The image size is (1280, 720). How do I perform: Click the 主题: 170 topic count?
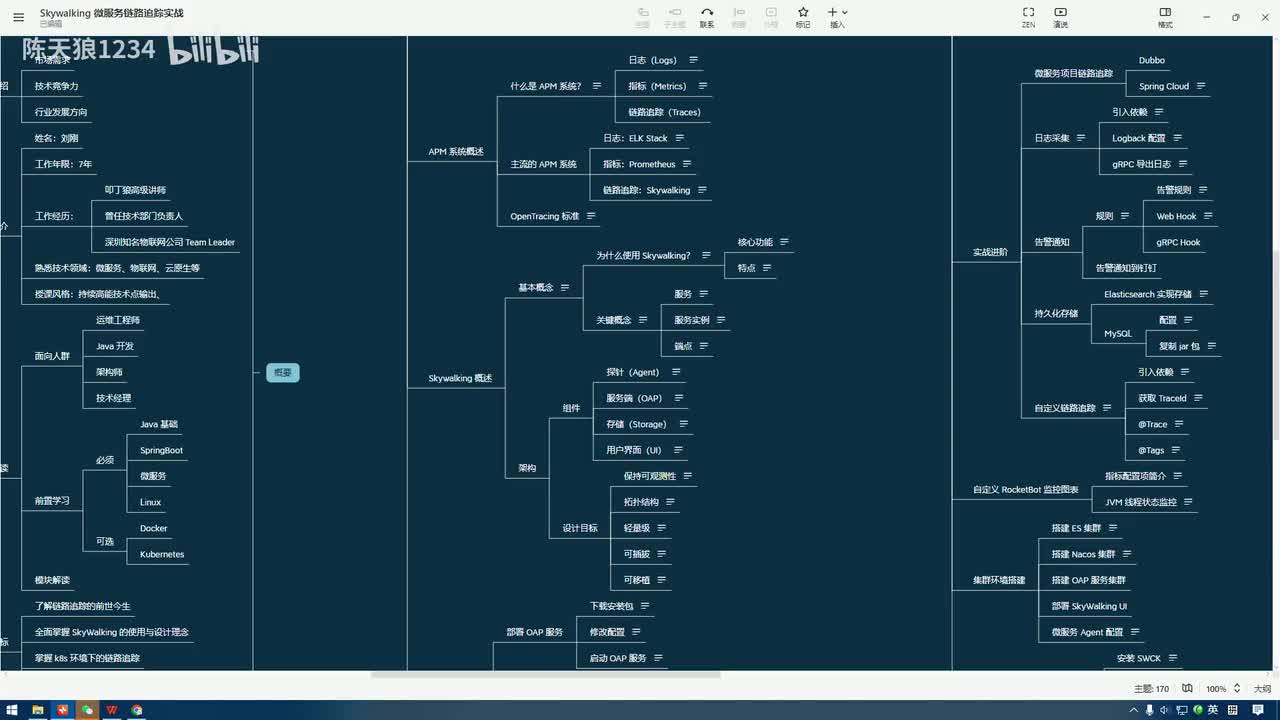point(1152,689)
